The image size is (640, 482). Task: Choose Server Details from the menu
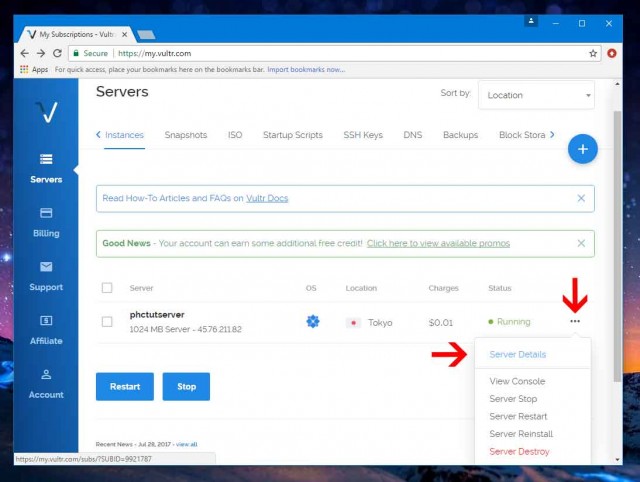point(518,354)
